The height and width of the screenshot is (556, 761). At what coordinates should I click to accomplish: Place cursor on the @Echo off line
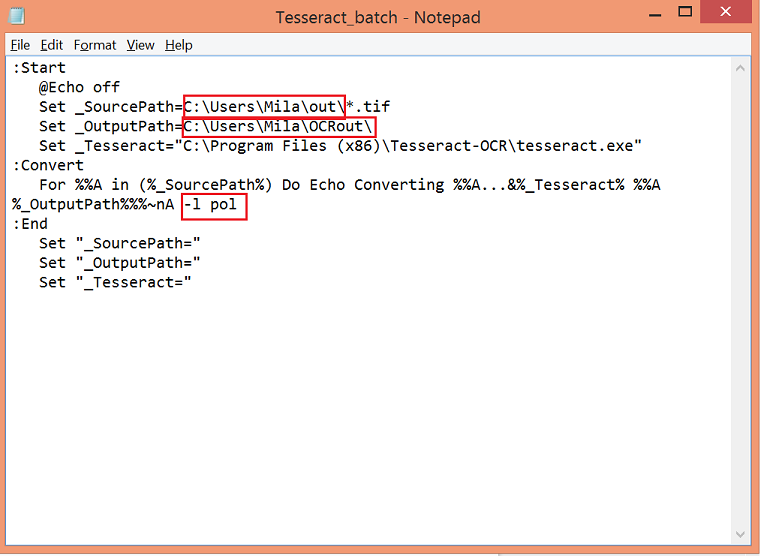[x=80, y=88]
